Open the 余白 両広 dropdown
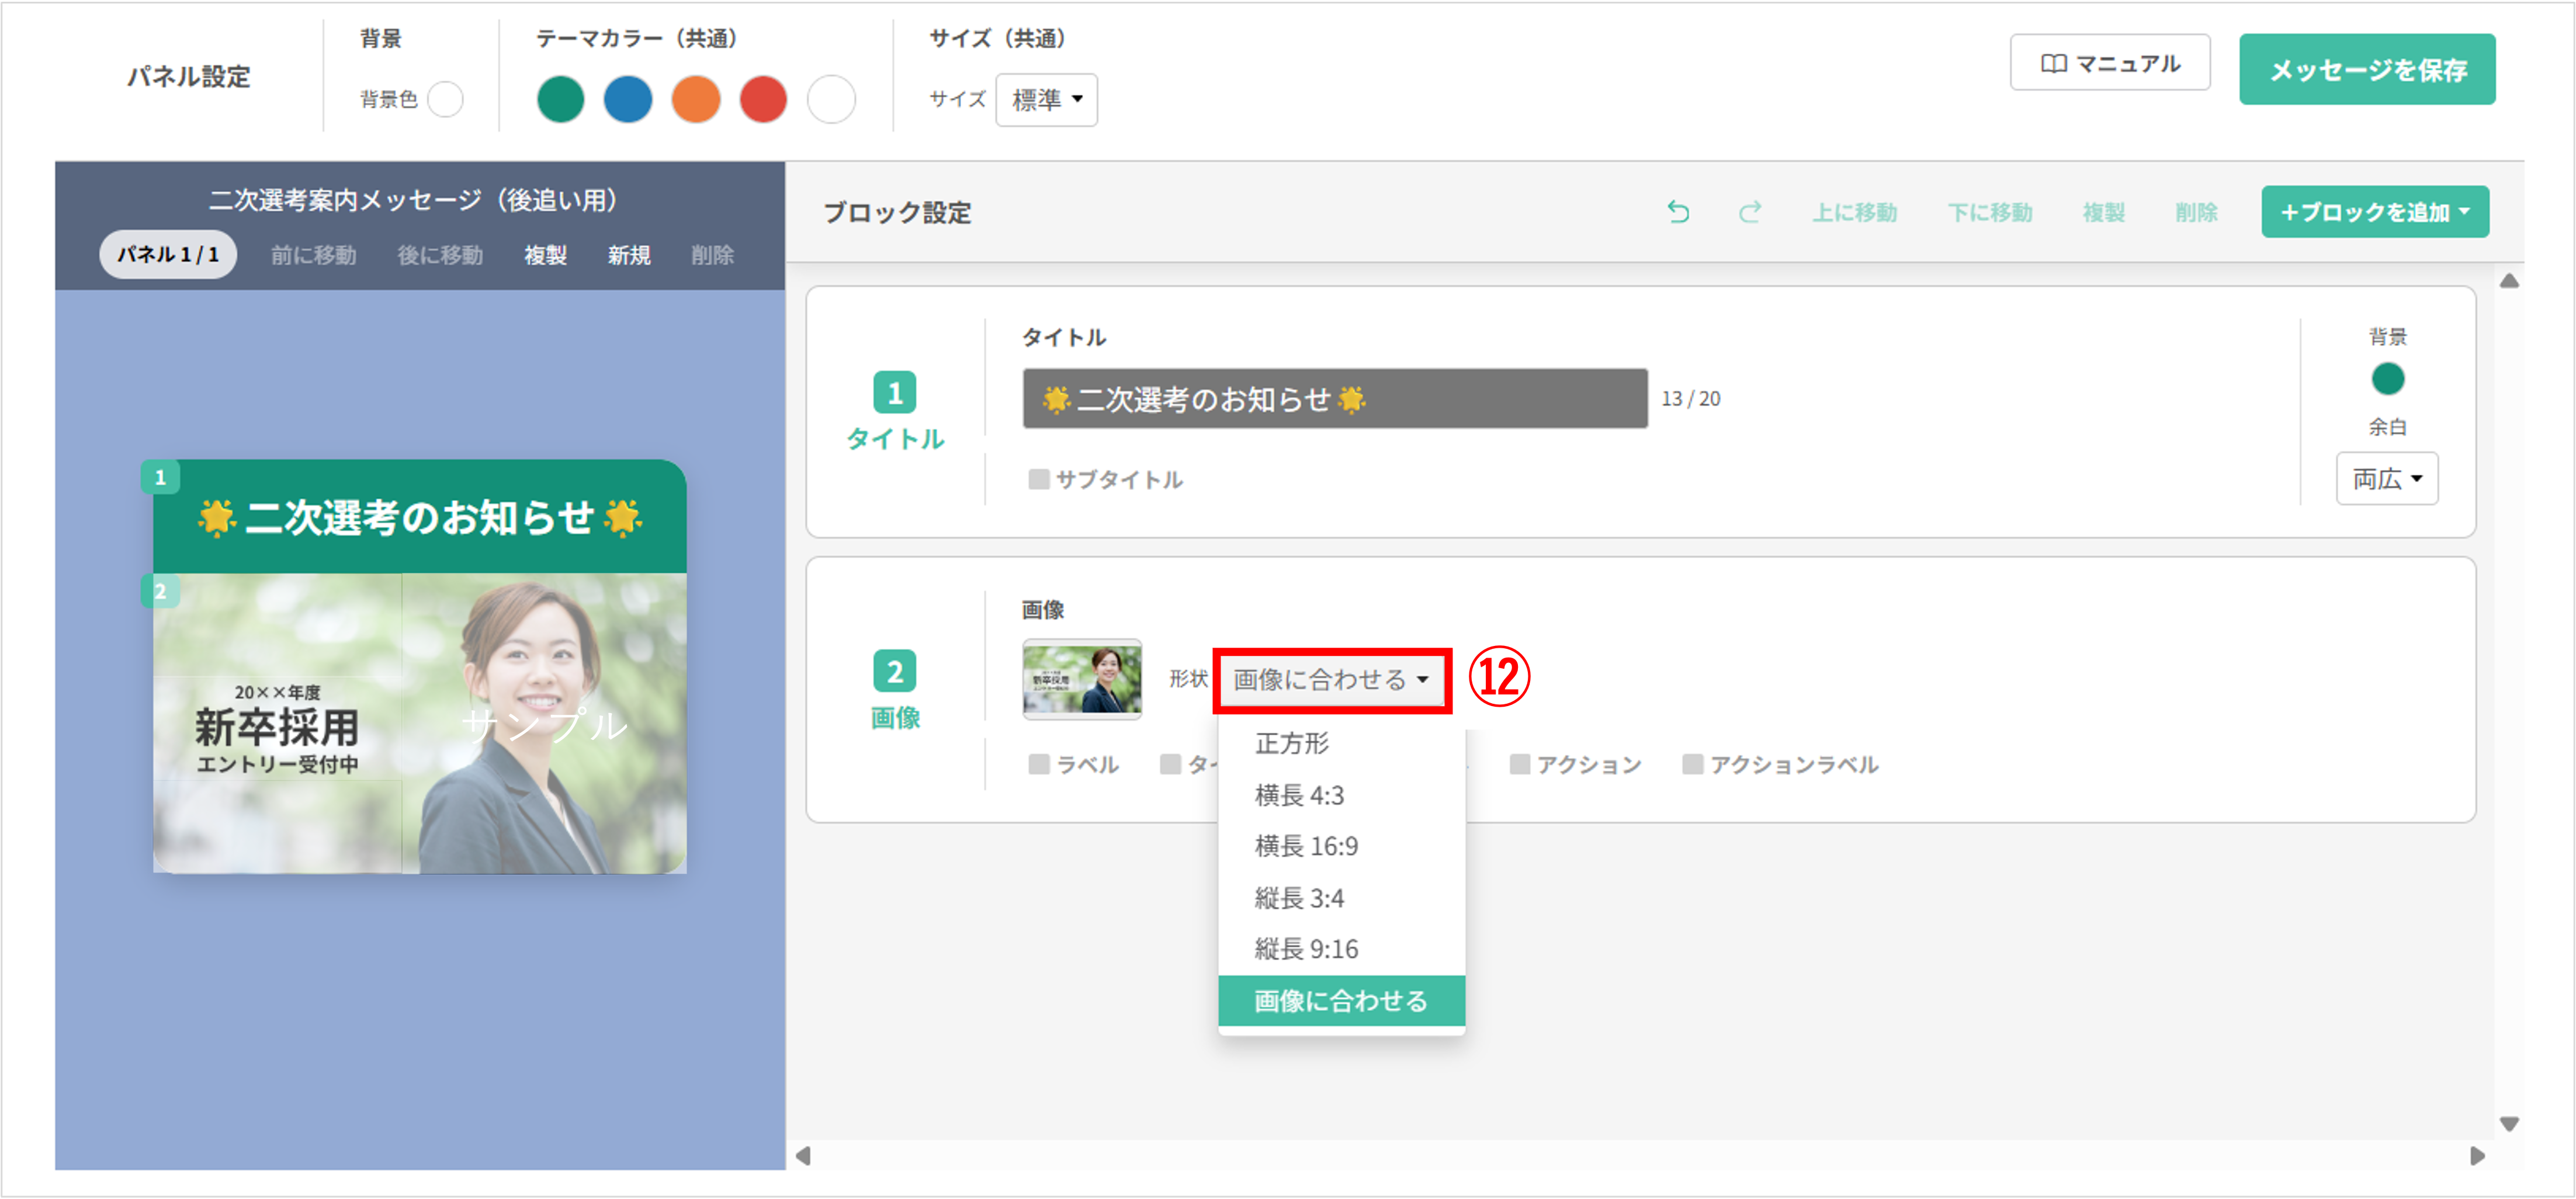Viewport: 2576px width, 1199px height. pos(2387,478)
